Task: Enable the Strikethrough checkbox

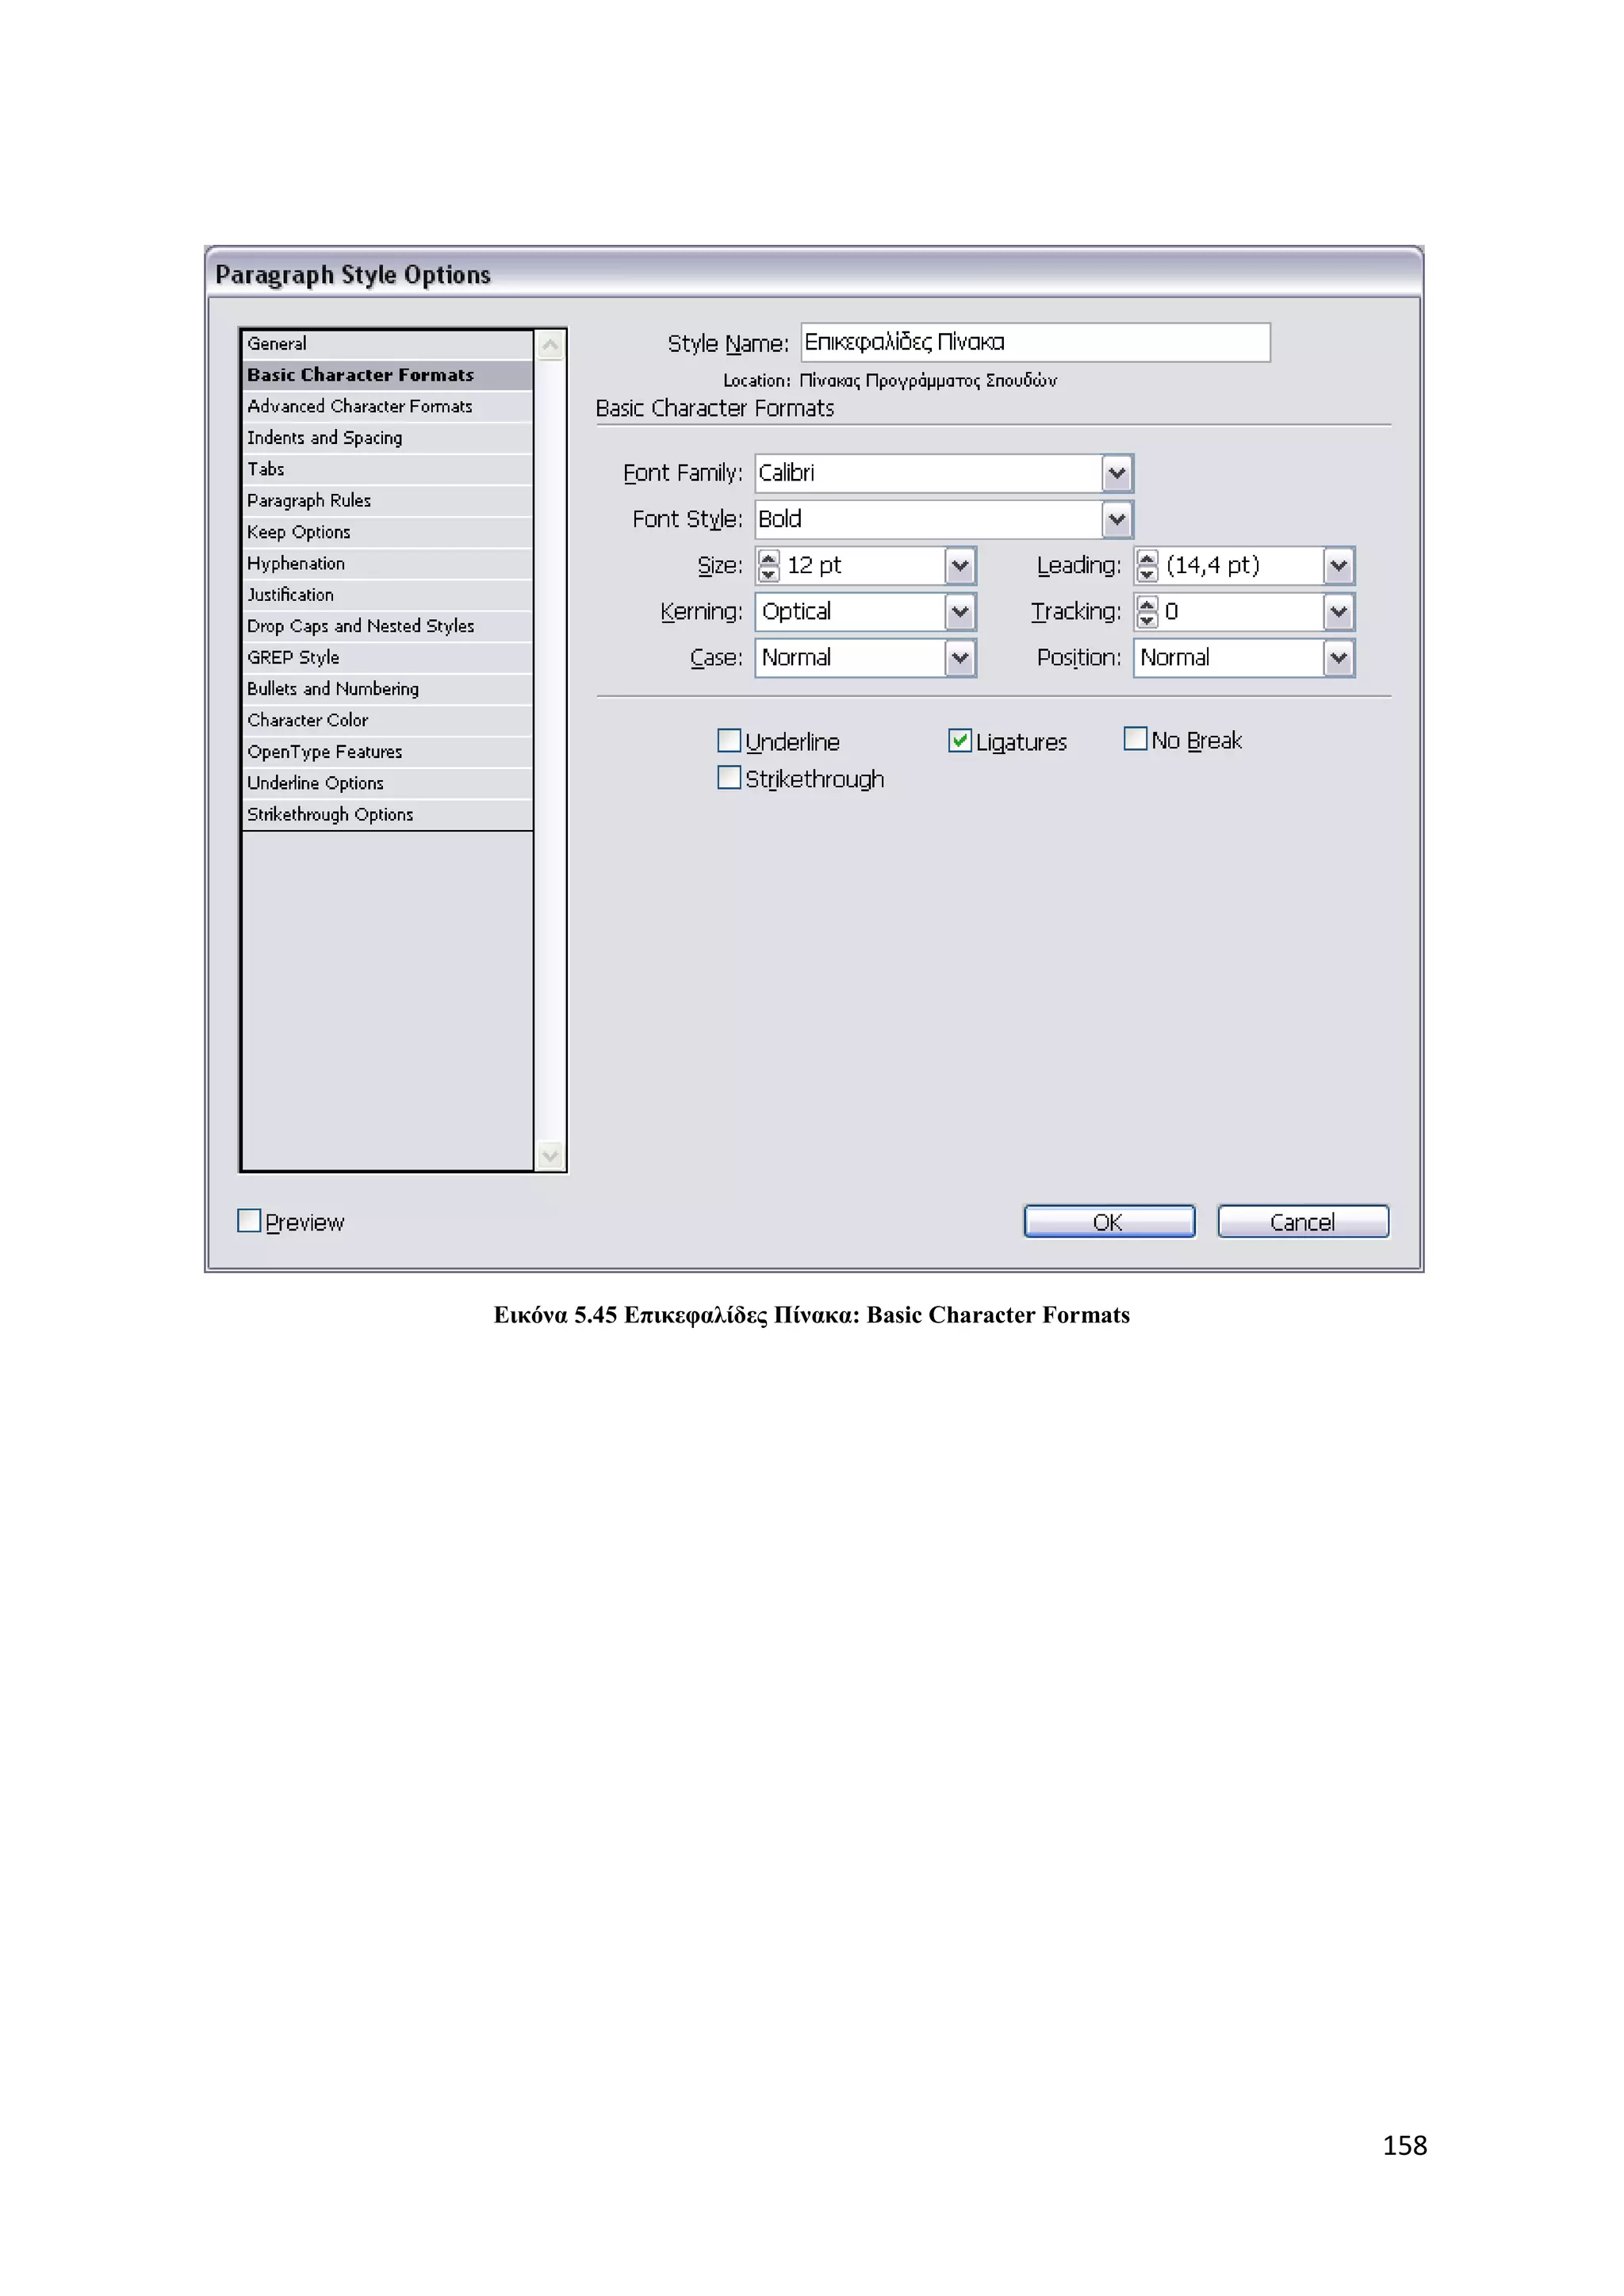Action: coord(729,778)
